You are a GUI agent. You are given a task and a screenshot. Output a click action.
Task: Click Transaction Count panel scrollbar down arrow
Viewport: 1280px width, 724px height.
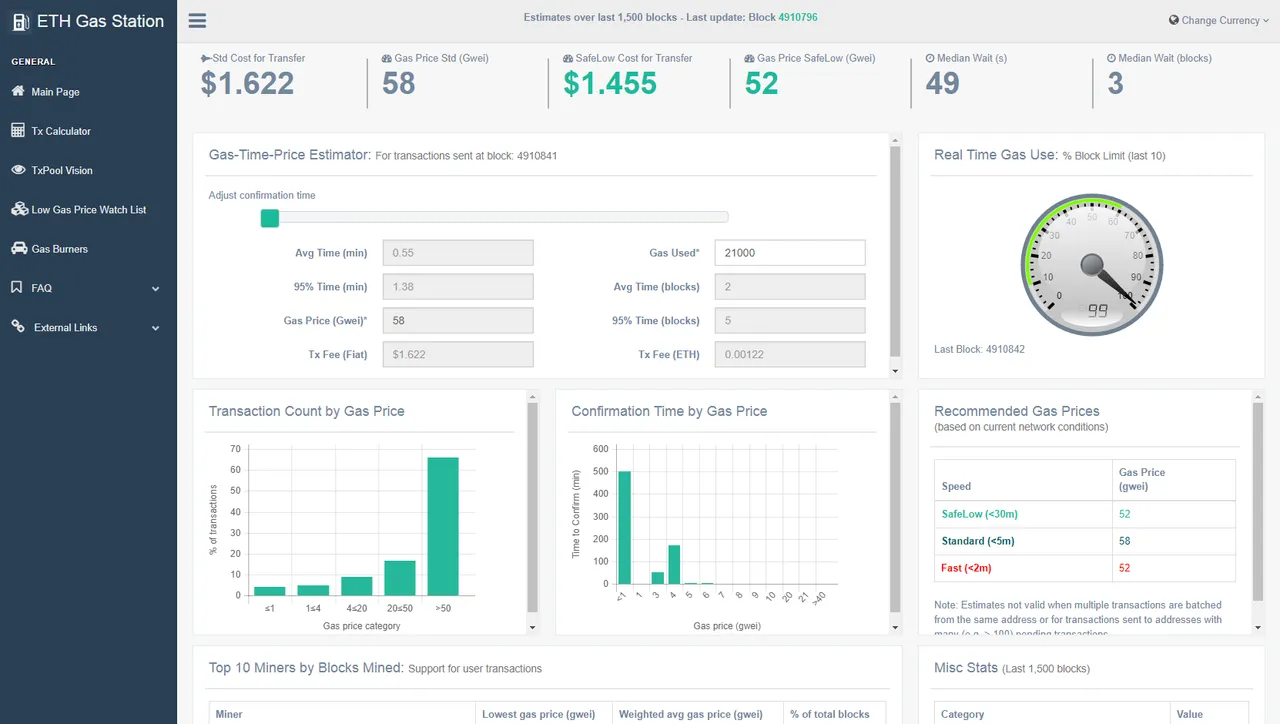pos(532,627)
